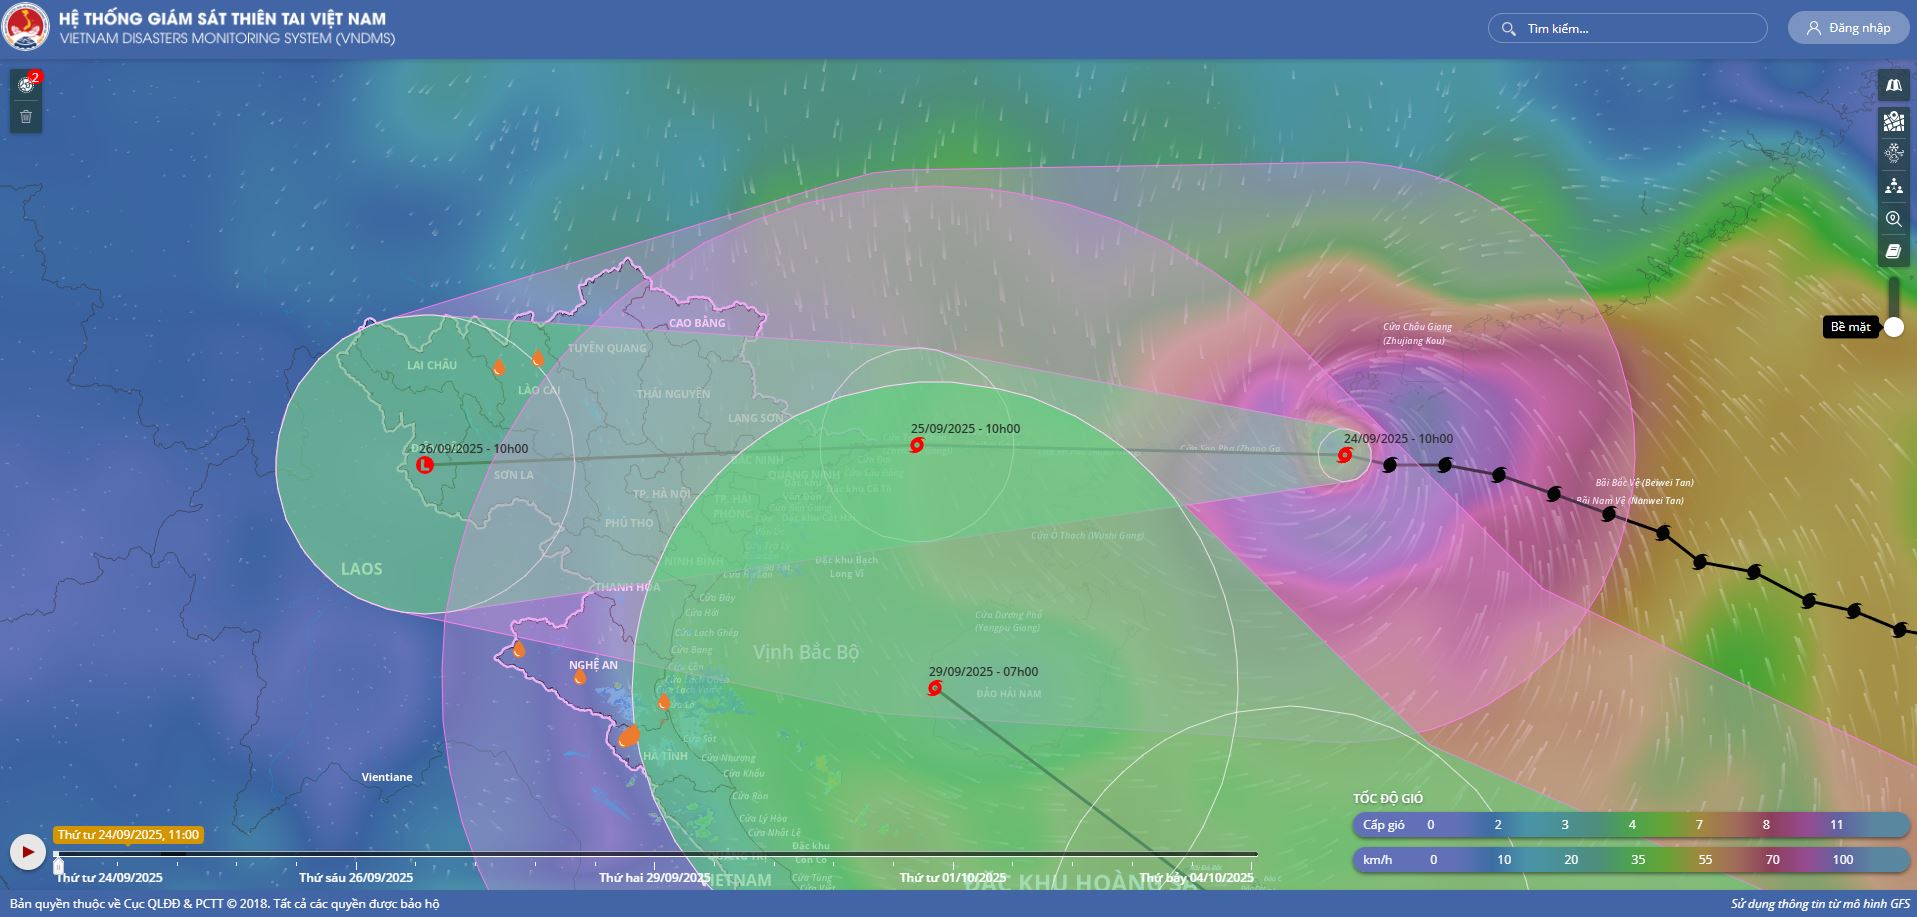Image resolution: width=1917 pixels, height=917 pixels.
Task: Click the organization hierarchy icon
Action: coord(1893,186)
